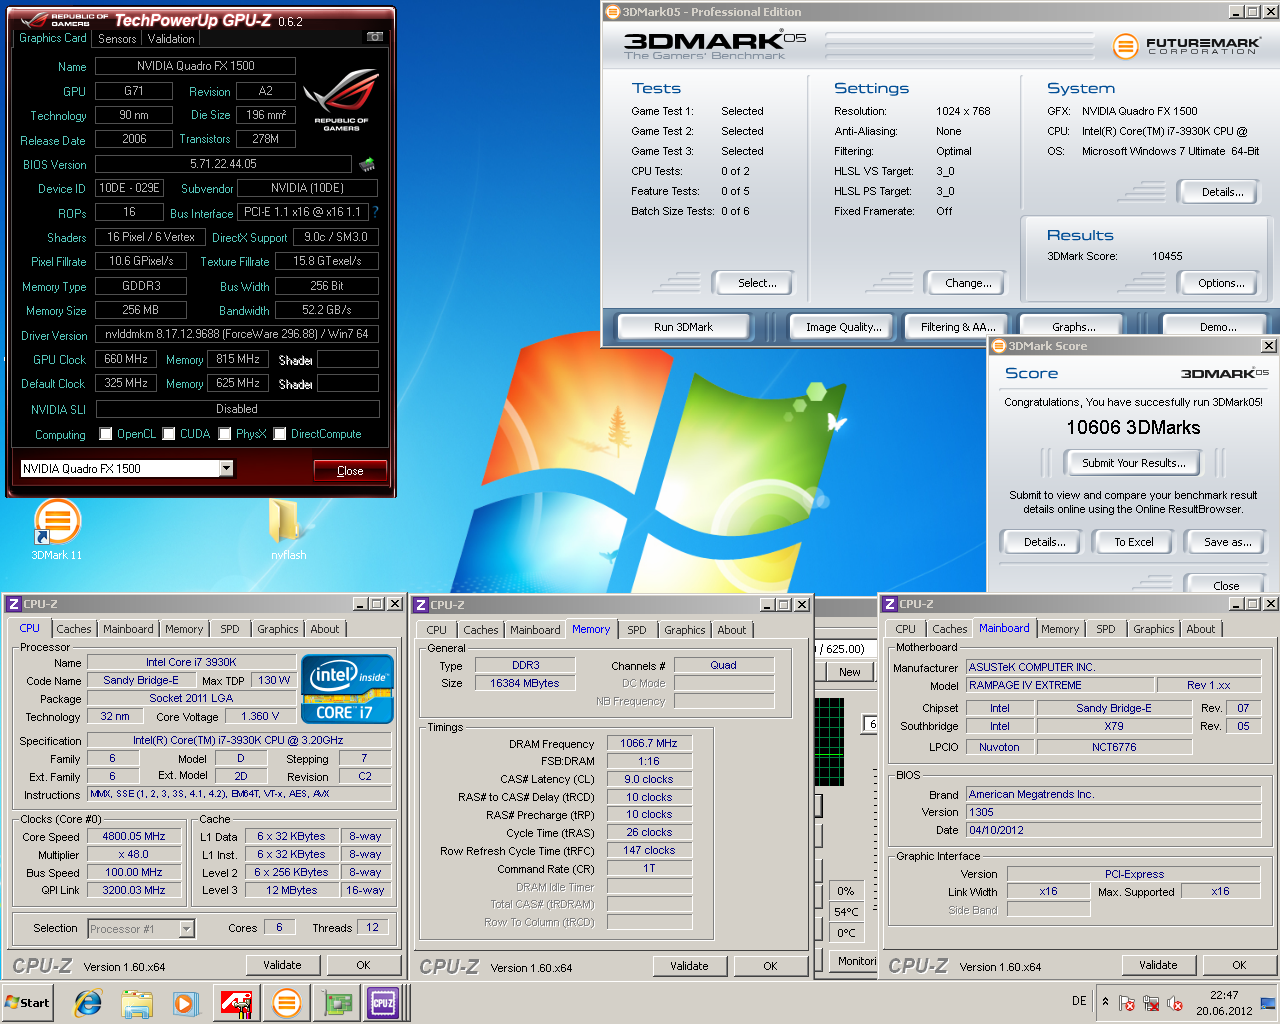Toggle the CUDA checkbox

tap(169, 434)
